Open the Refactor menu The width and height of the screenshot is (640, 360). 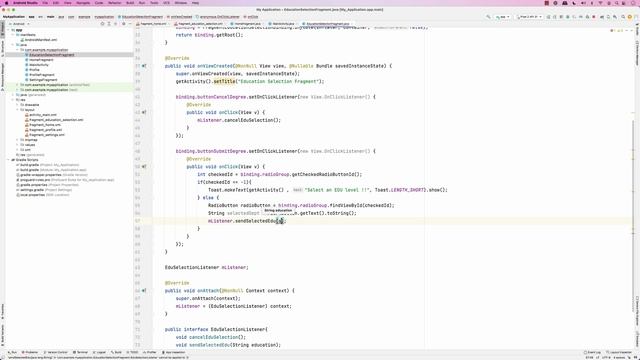tap(114, 3)
